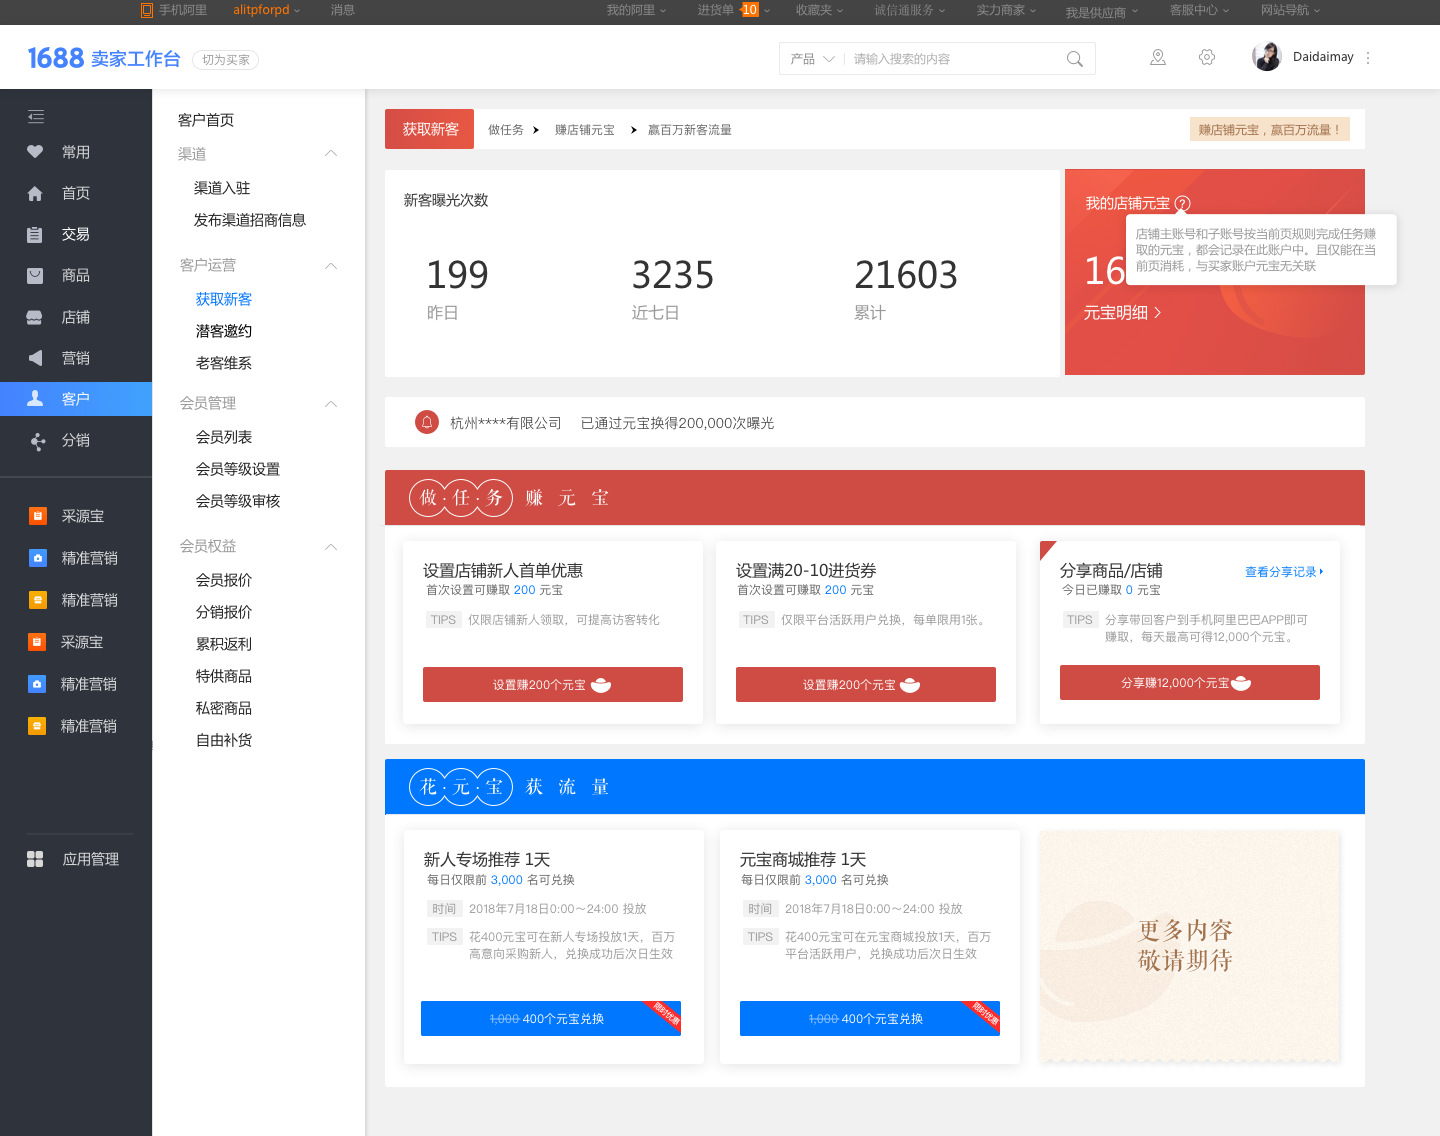This screenshot has height=1136, width=1440.
Task: Click the 店铺 store icon
Action: [35, 317]
